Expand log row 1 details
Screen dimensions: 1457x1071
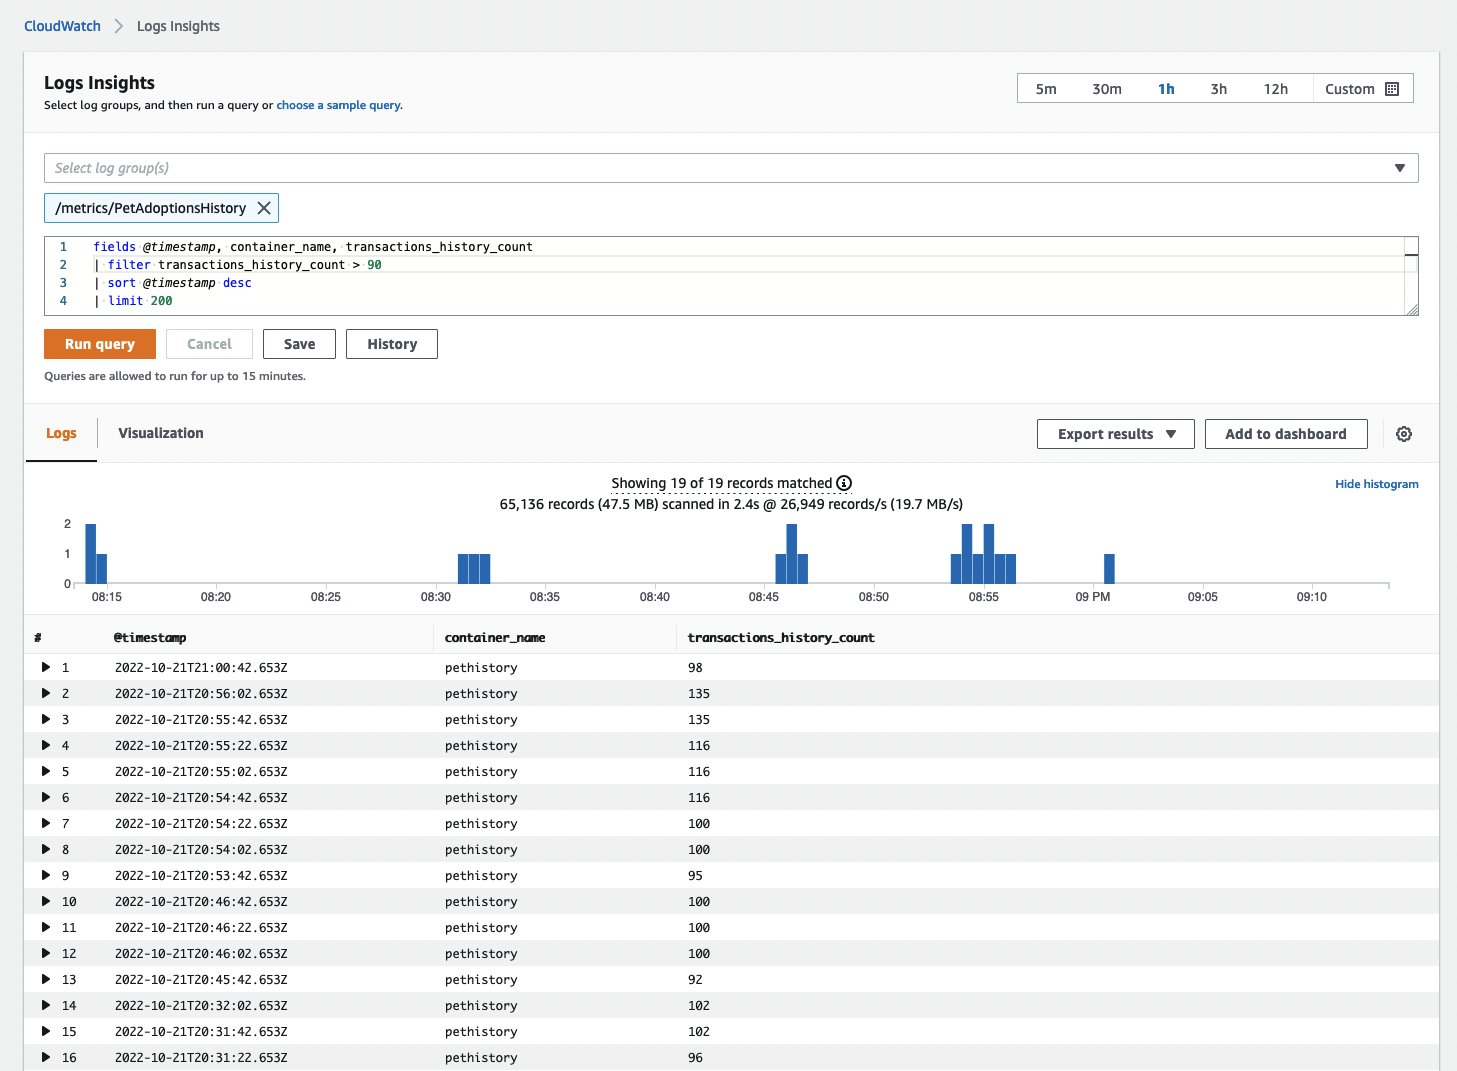(x=46, y=667)
